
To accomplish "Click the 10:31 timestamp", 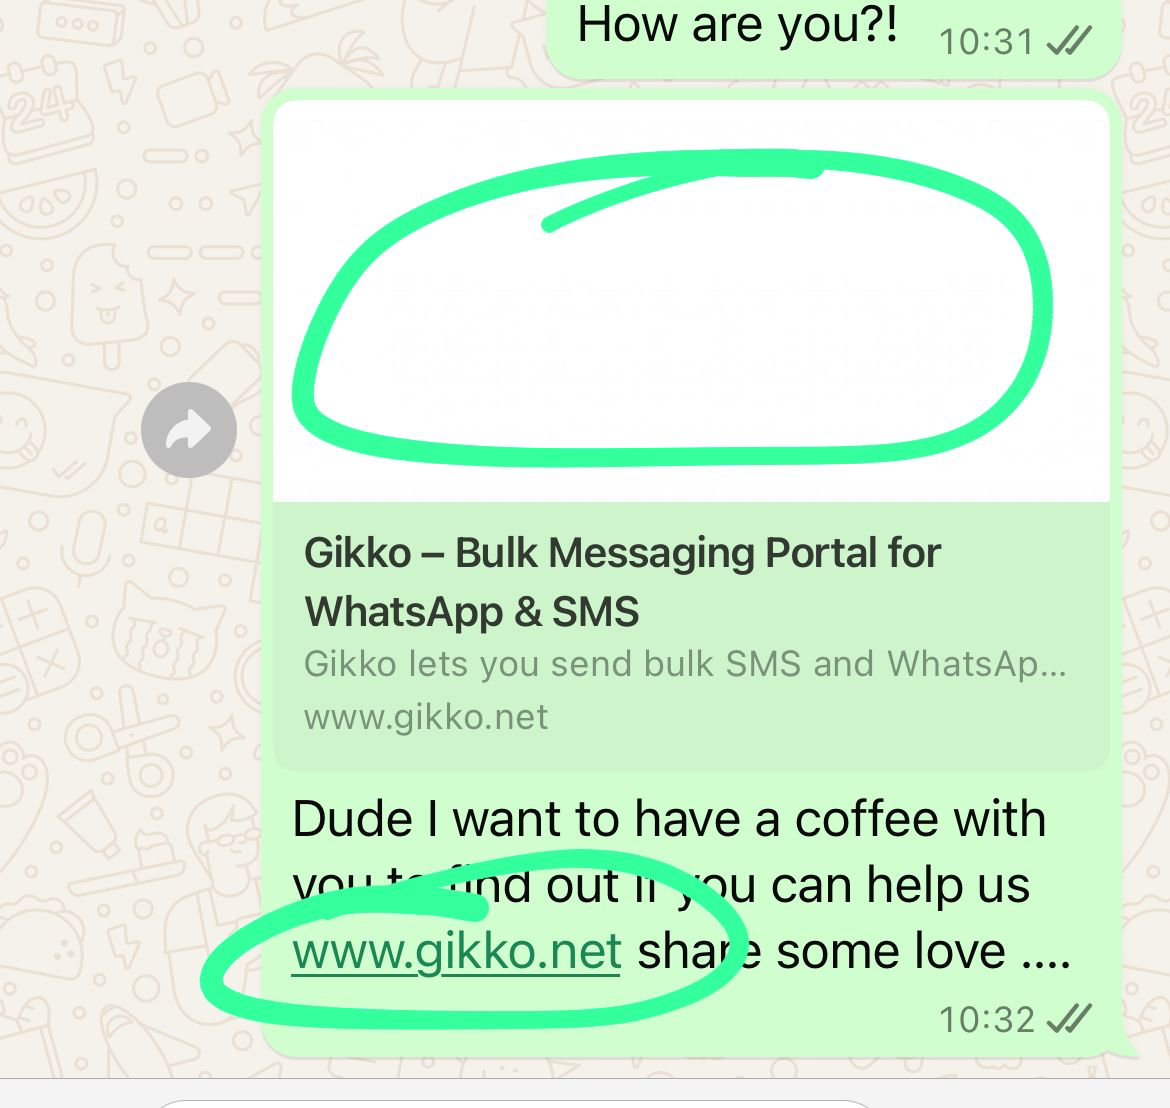I will point(986,42).
